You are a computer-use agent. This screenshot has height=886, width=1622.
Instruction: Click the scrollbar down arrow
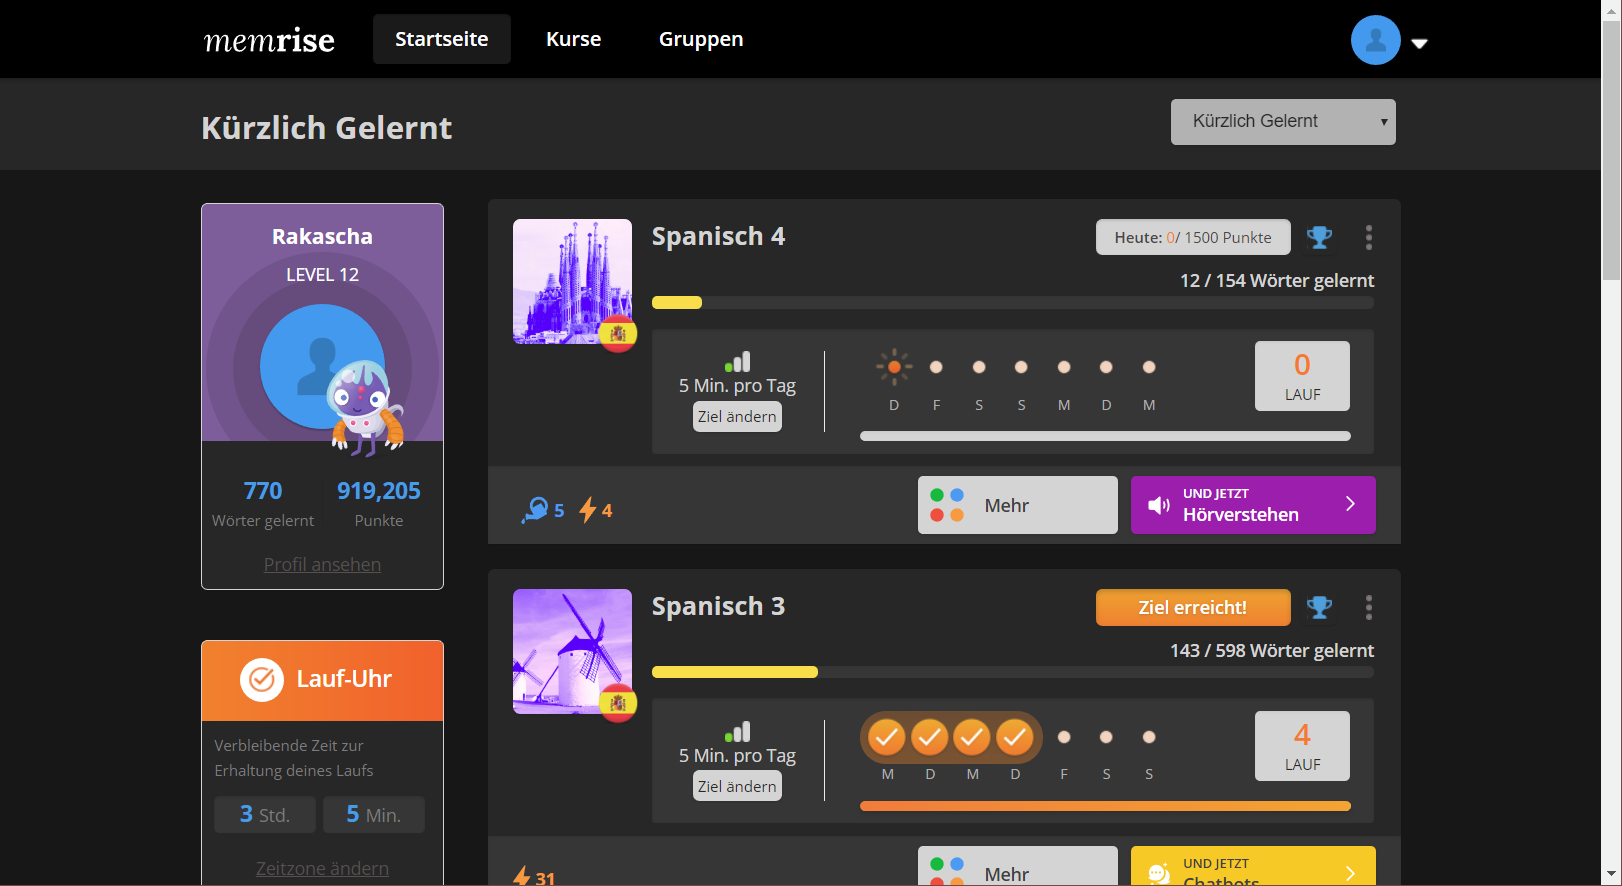(x=1612, y=877)
